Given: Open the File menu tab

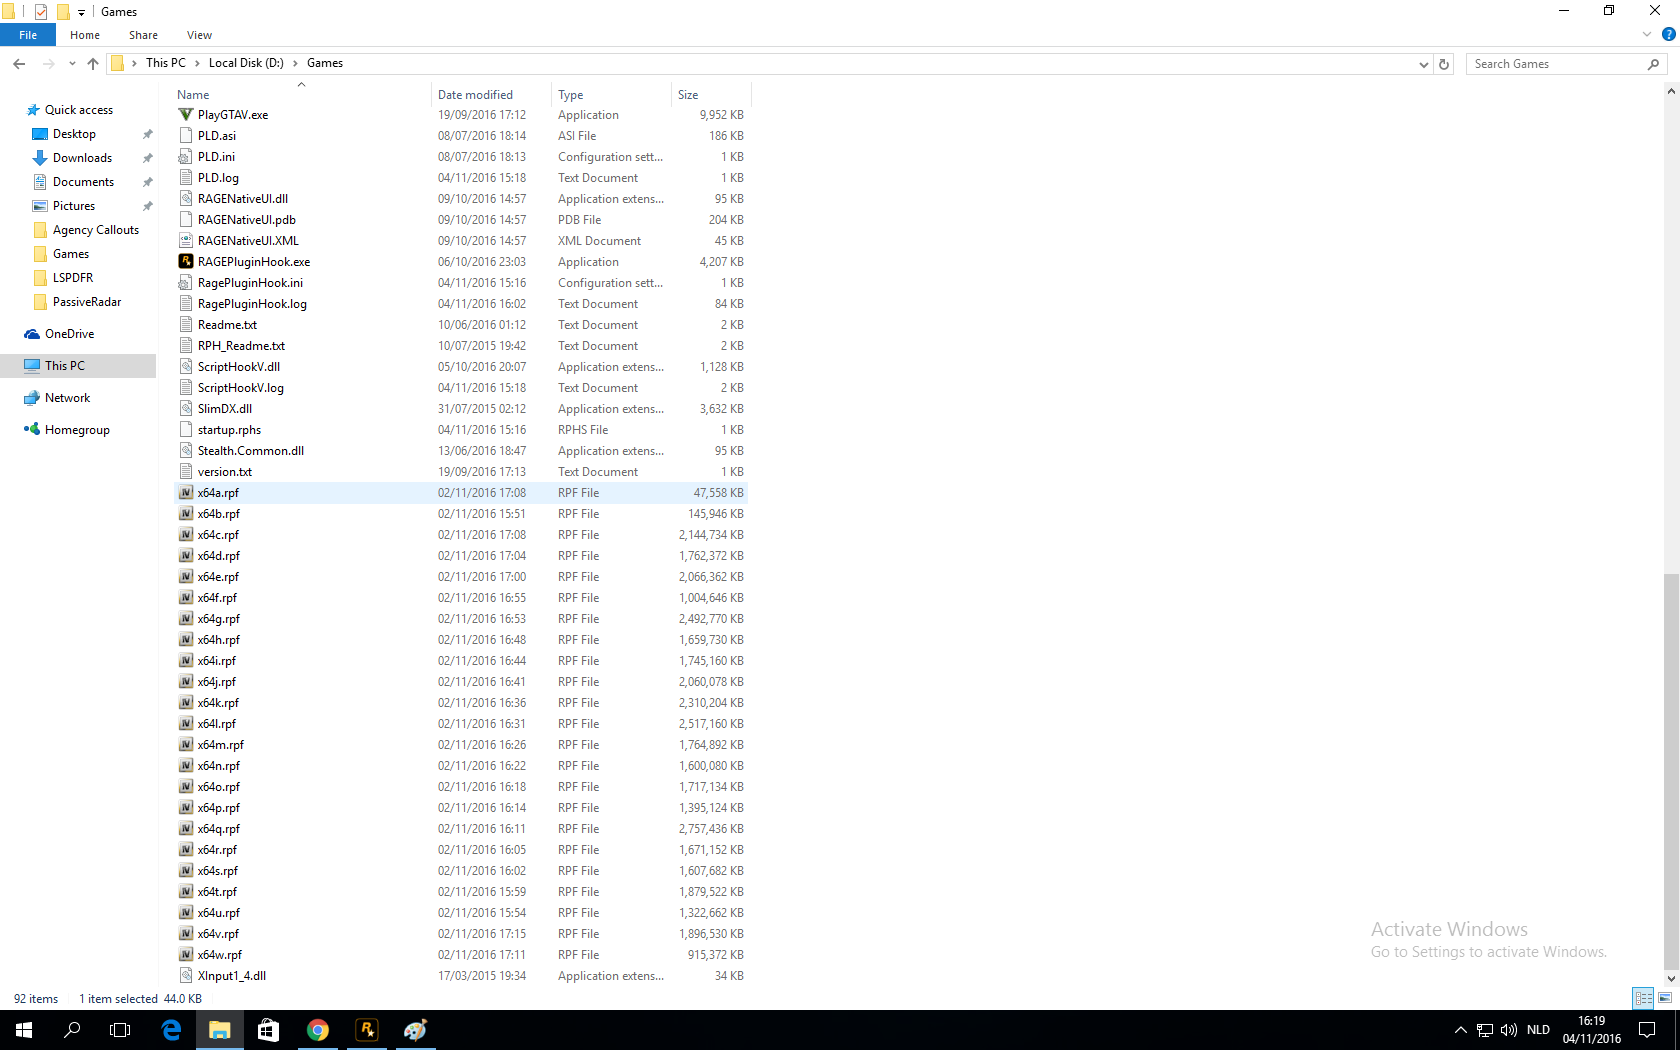Looking at the screenshot, I should coord(28,35).
